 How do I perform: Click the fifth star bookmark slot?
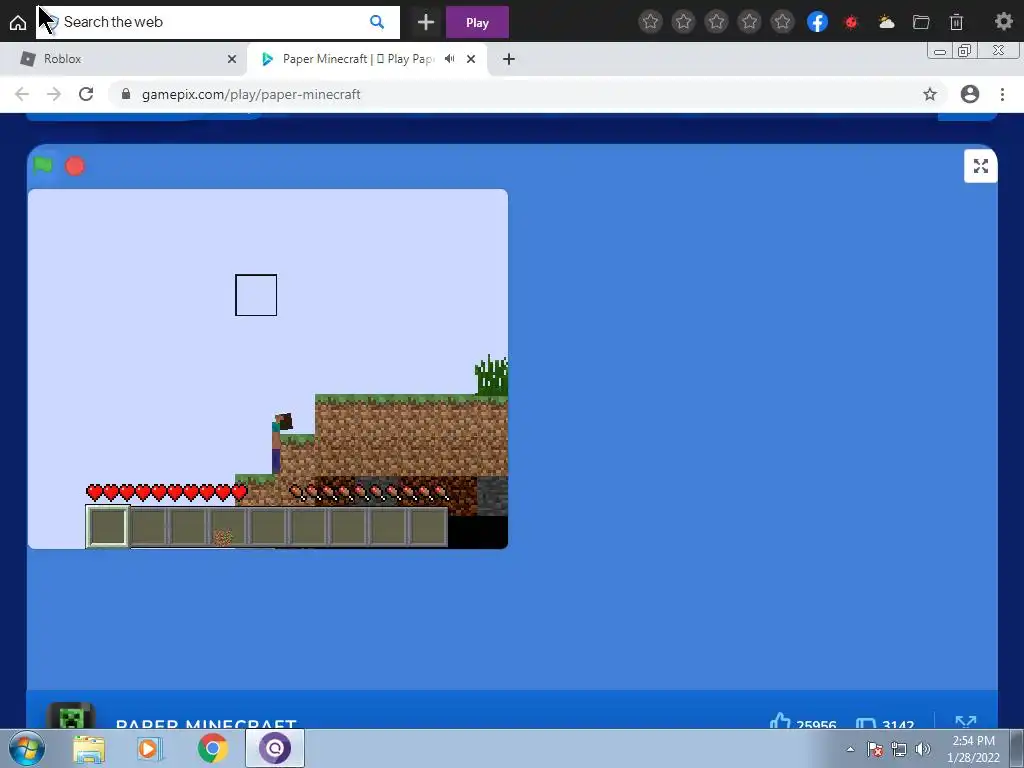pyautogui.click(x=782, y=22)
